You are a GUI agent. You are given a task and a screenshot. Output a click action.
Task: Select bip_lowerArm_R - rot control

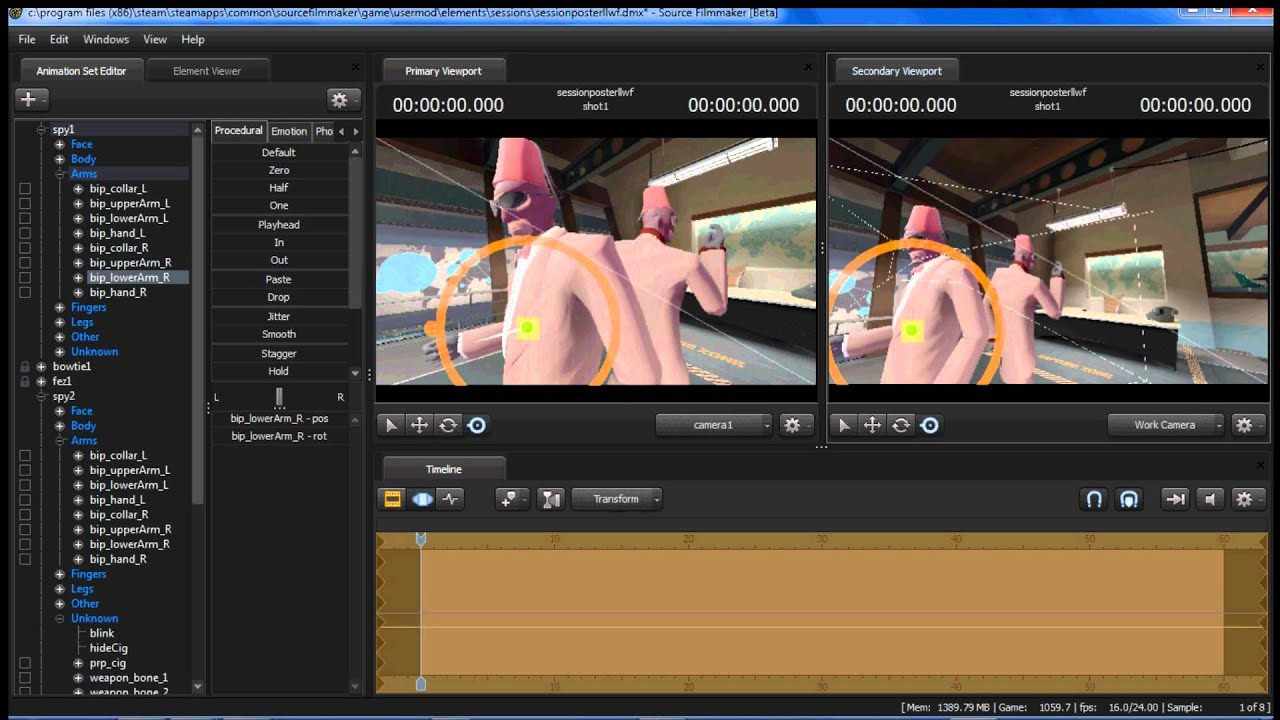click(279, 437)
